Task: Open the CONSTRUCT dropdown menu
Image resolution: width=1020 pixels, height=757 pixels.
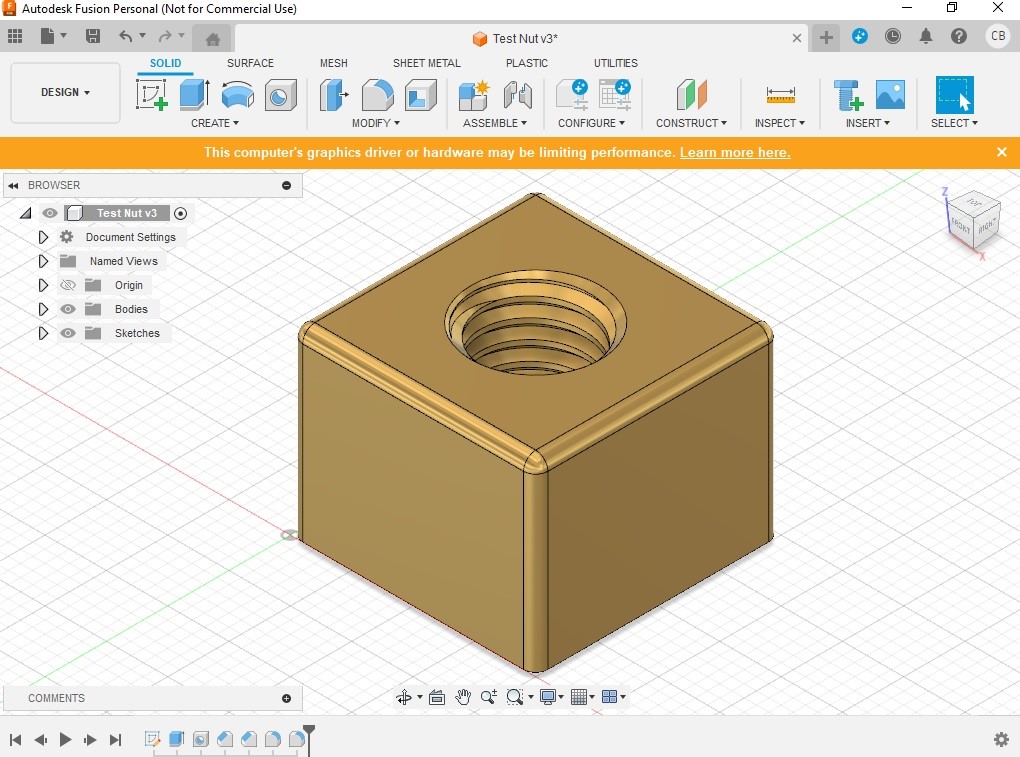Action: point(691,123)
